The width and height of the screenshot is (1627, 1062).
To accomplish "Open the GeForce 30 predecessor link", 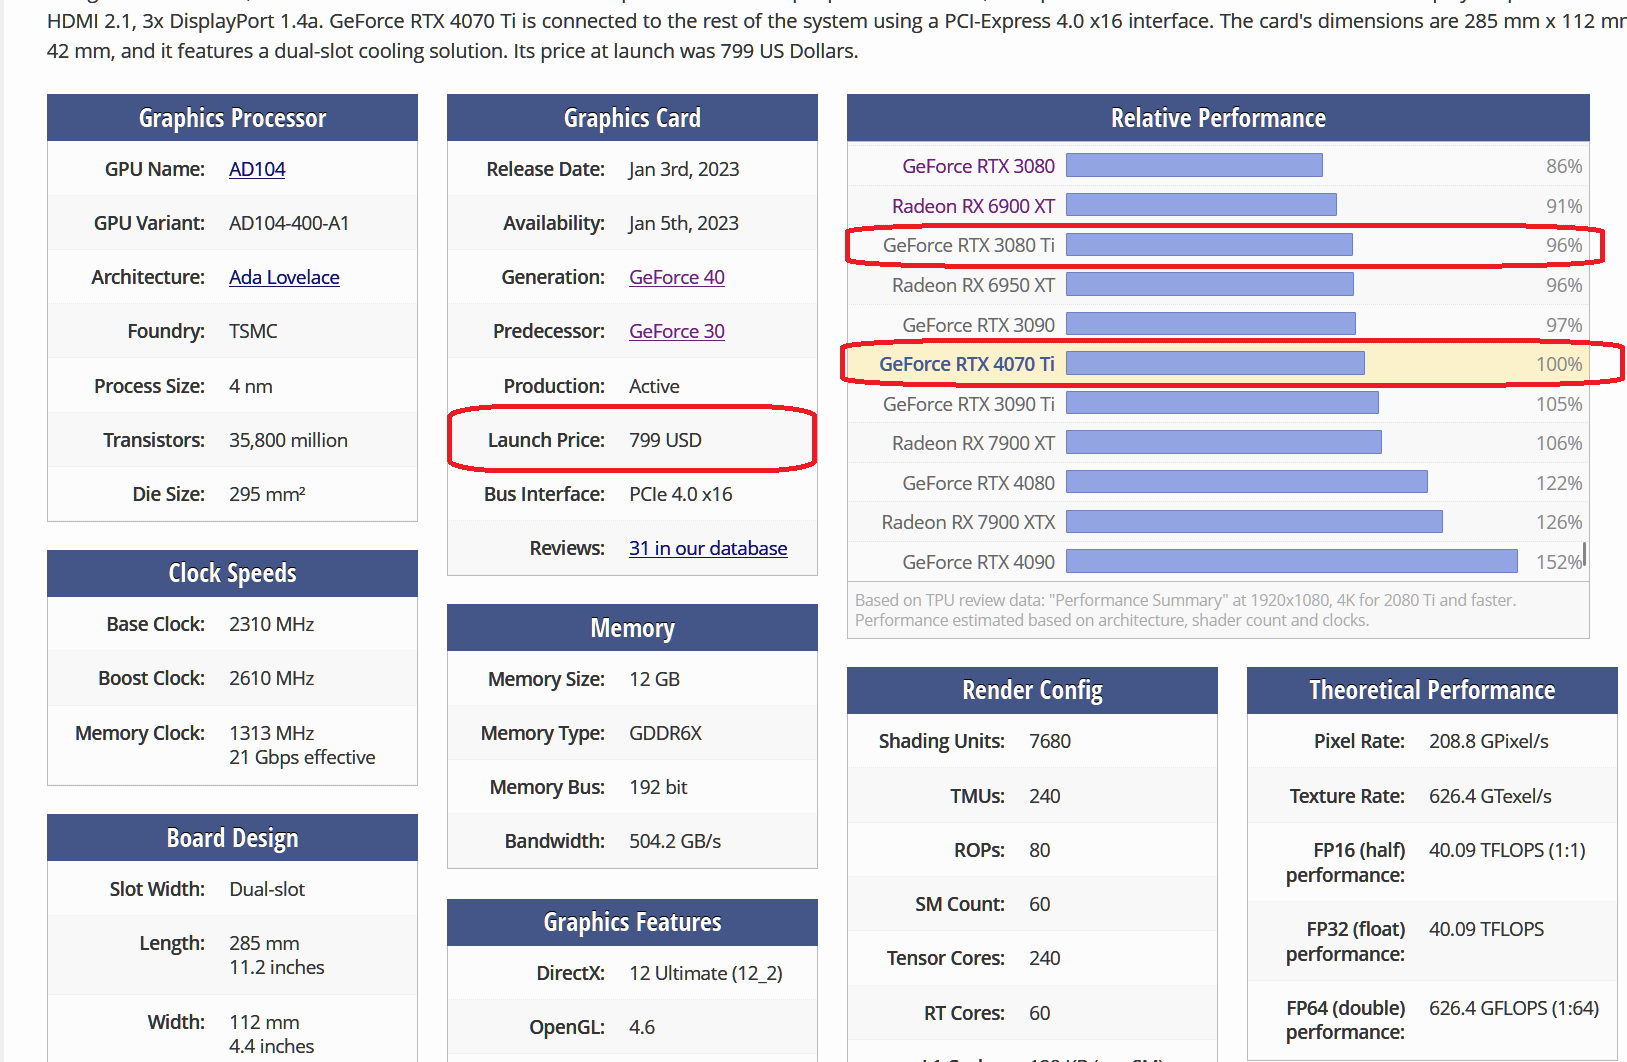I will coord(677,331).
